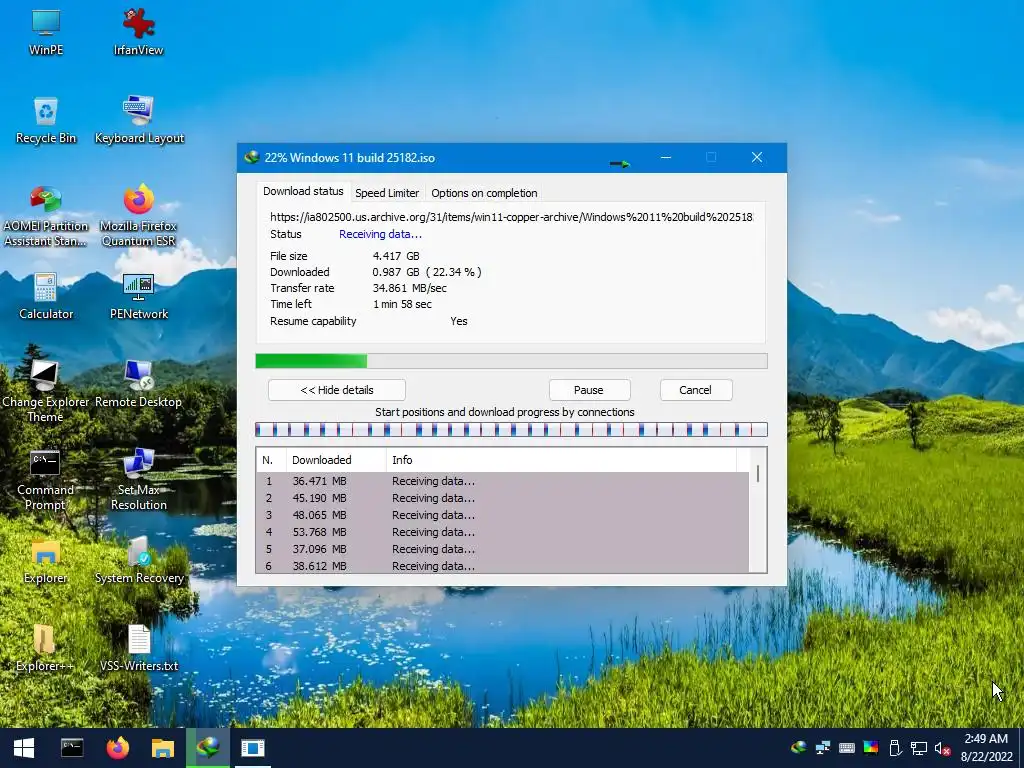Open the network computers tray icon
The height and width of the screenshot is (768, 1024).
pyautogui.click(x=823, y=748)
